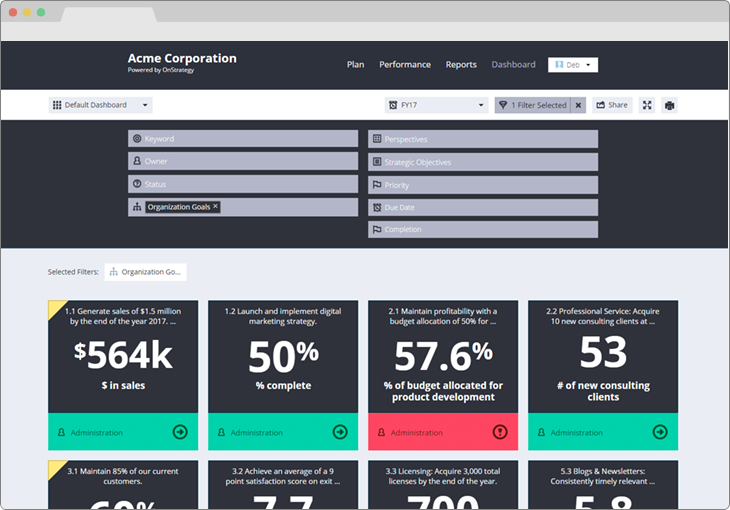Print the dashboard with the printer icon
730x510 pixels.
pos(669,105)
